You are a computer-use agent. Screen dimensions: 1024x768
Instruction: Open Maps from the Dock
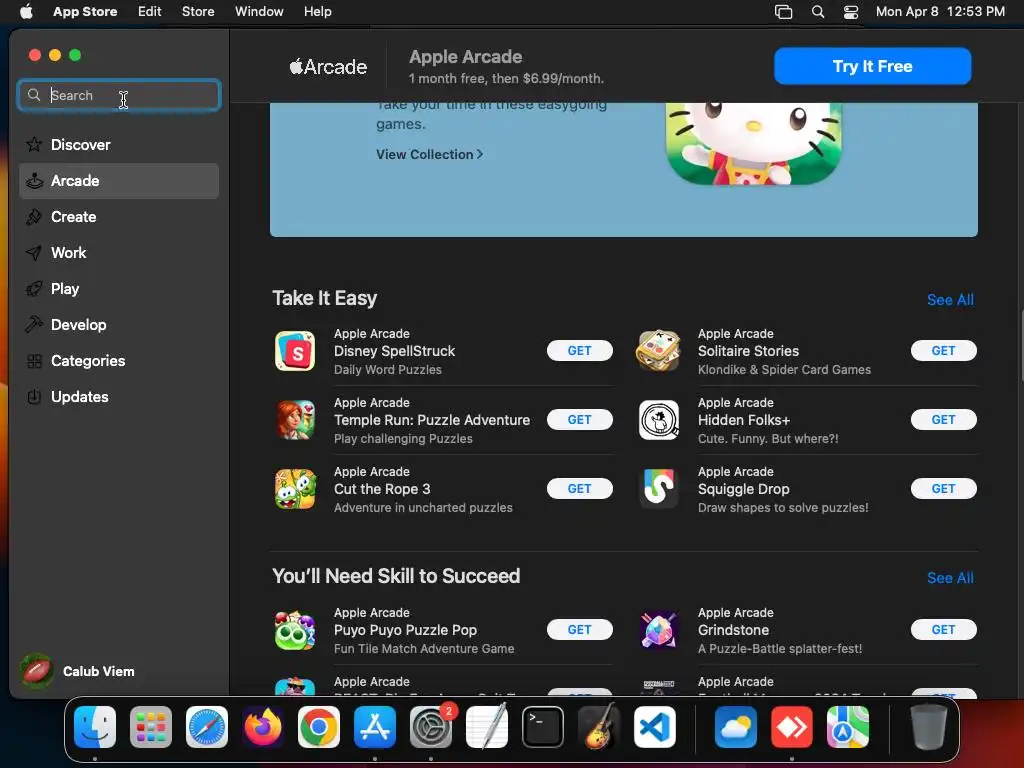click(x=848, y=727)
